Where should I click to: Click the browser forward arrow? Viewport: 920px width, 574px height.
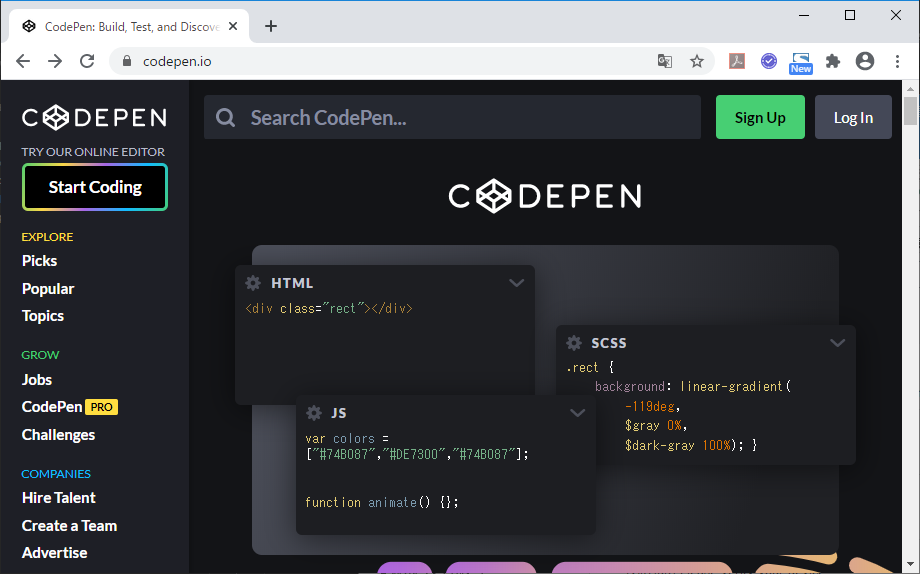click(x=55, y=61)
